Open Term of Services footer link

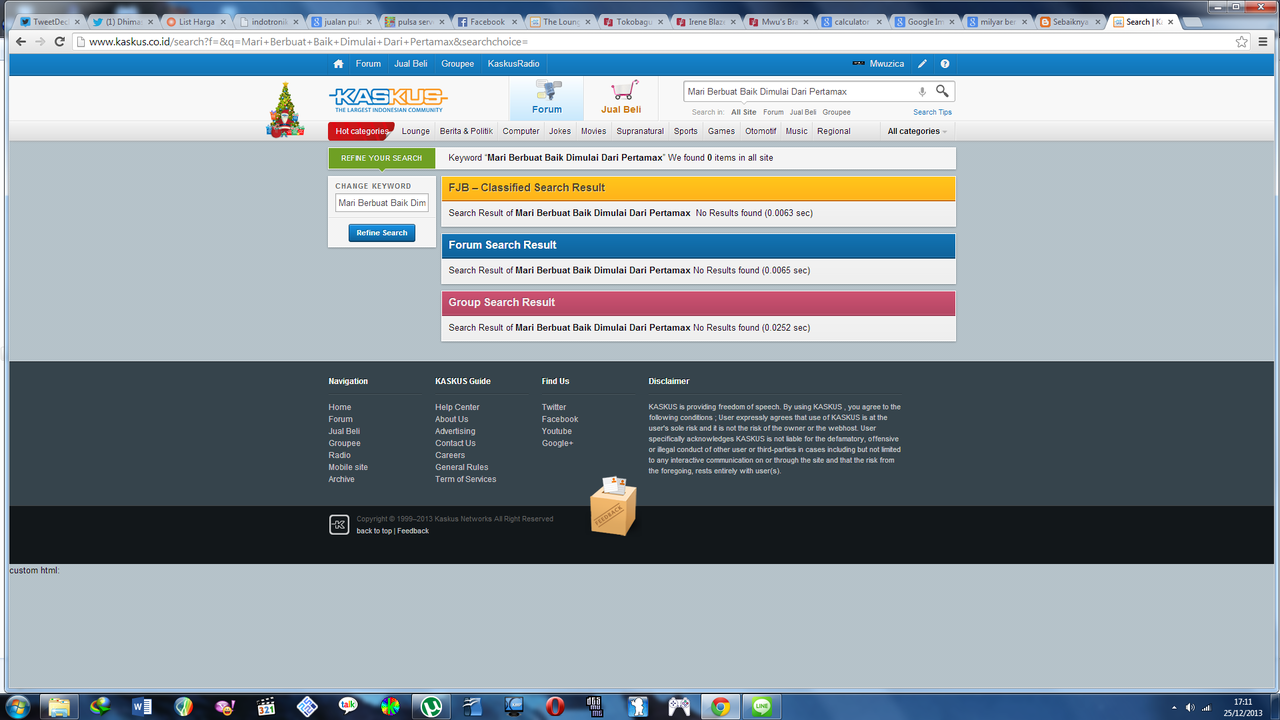pyautogui.click(x=465, y=479)
